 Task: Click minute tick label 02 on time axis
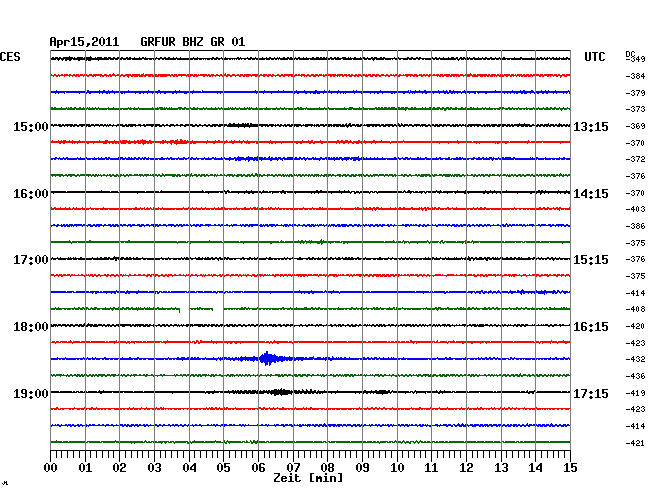click(x=119, y=468)
